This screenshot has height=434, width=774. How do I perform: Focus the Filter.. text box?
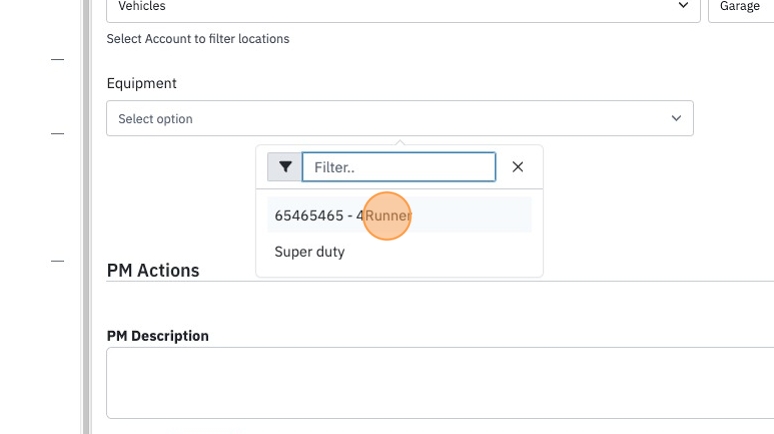coord(398,167)
